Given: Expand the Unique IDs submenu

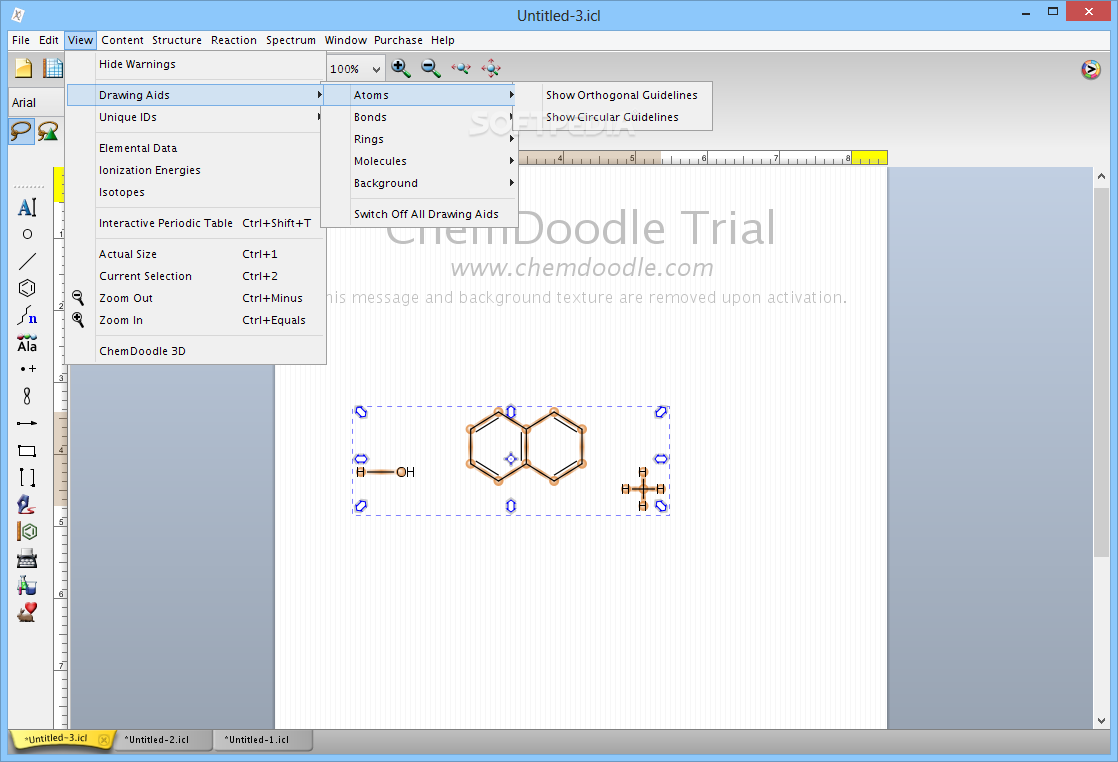Looking at the screenshot, I should pos(196,117).
